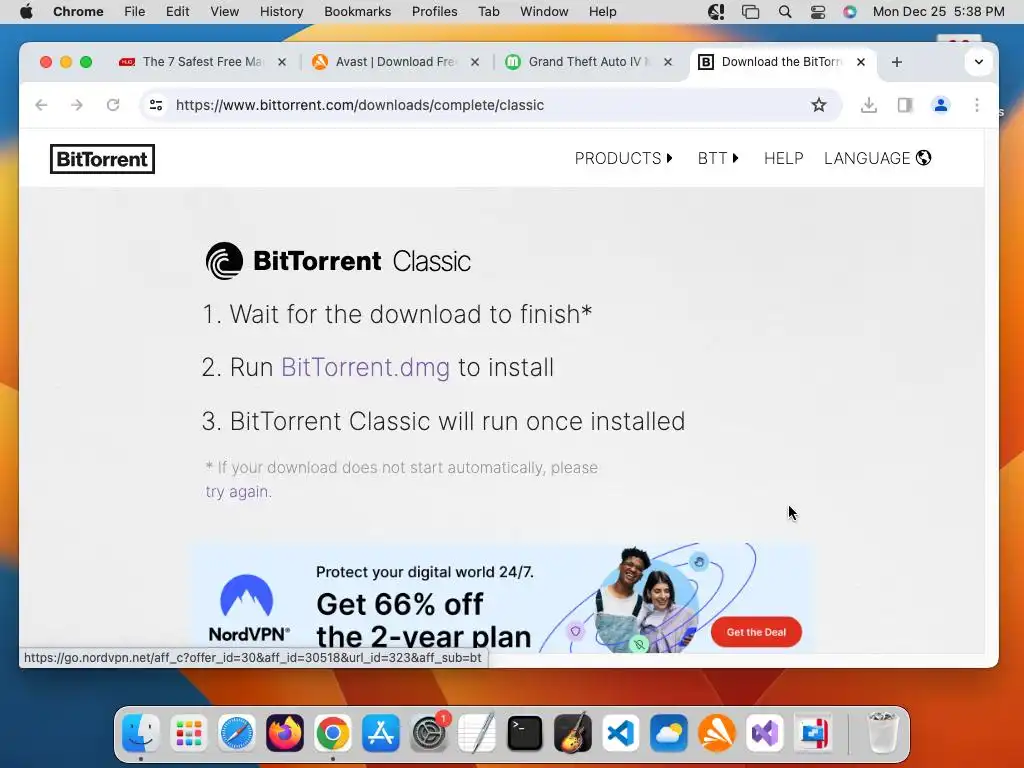This screenshot has width=1024, height=768.
Task: Switch to the Grand Theft Auto IV tab
Action: [589, 62]
